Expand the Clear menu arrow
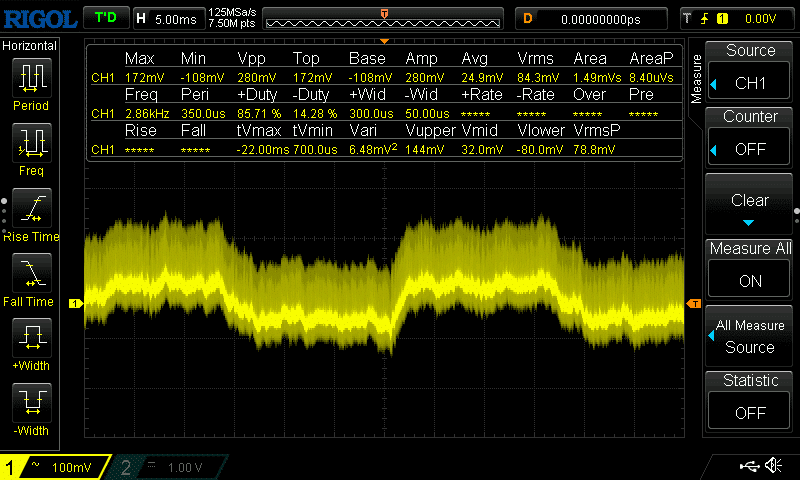This screenshot has width=800, height=480. 750,222
